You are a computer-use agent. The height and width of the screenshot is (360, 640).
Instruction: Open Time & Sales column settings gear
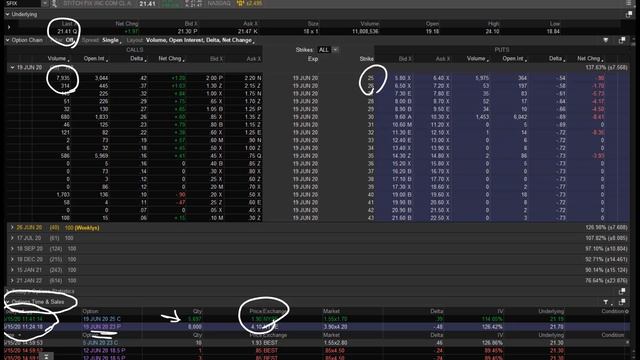pos(627,311)
